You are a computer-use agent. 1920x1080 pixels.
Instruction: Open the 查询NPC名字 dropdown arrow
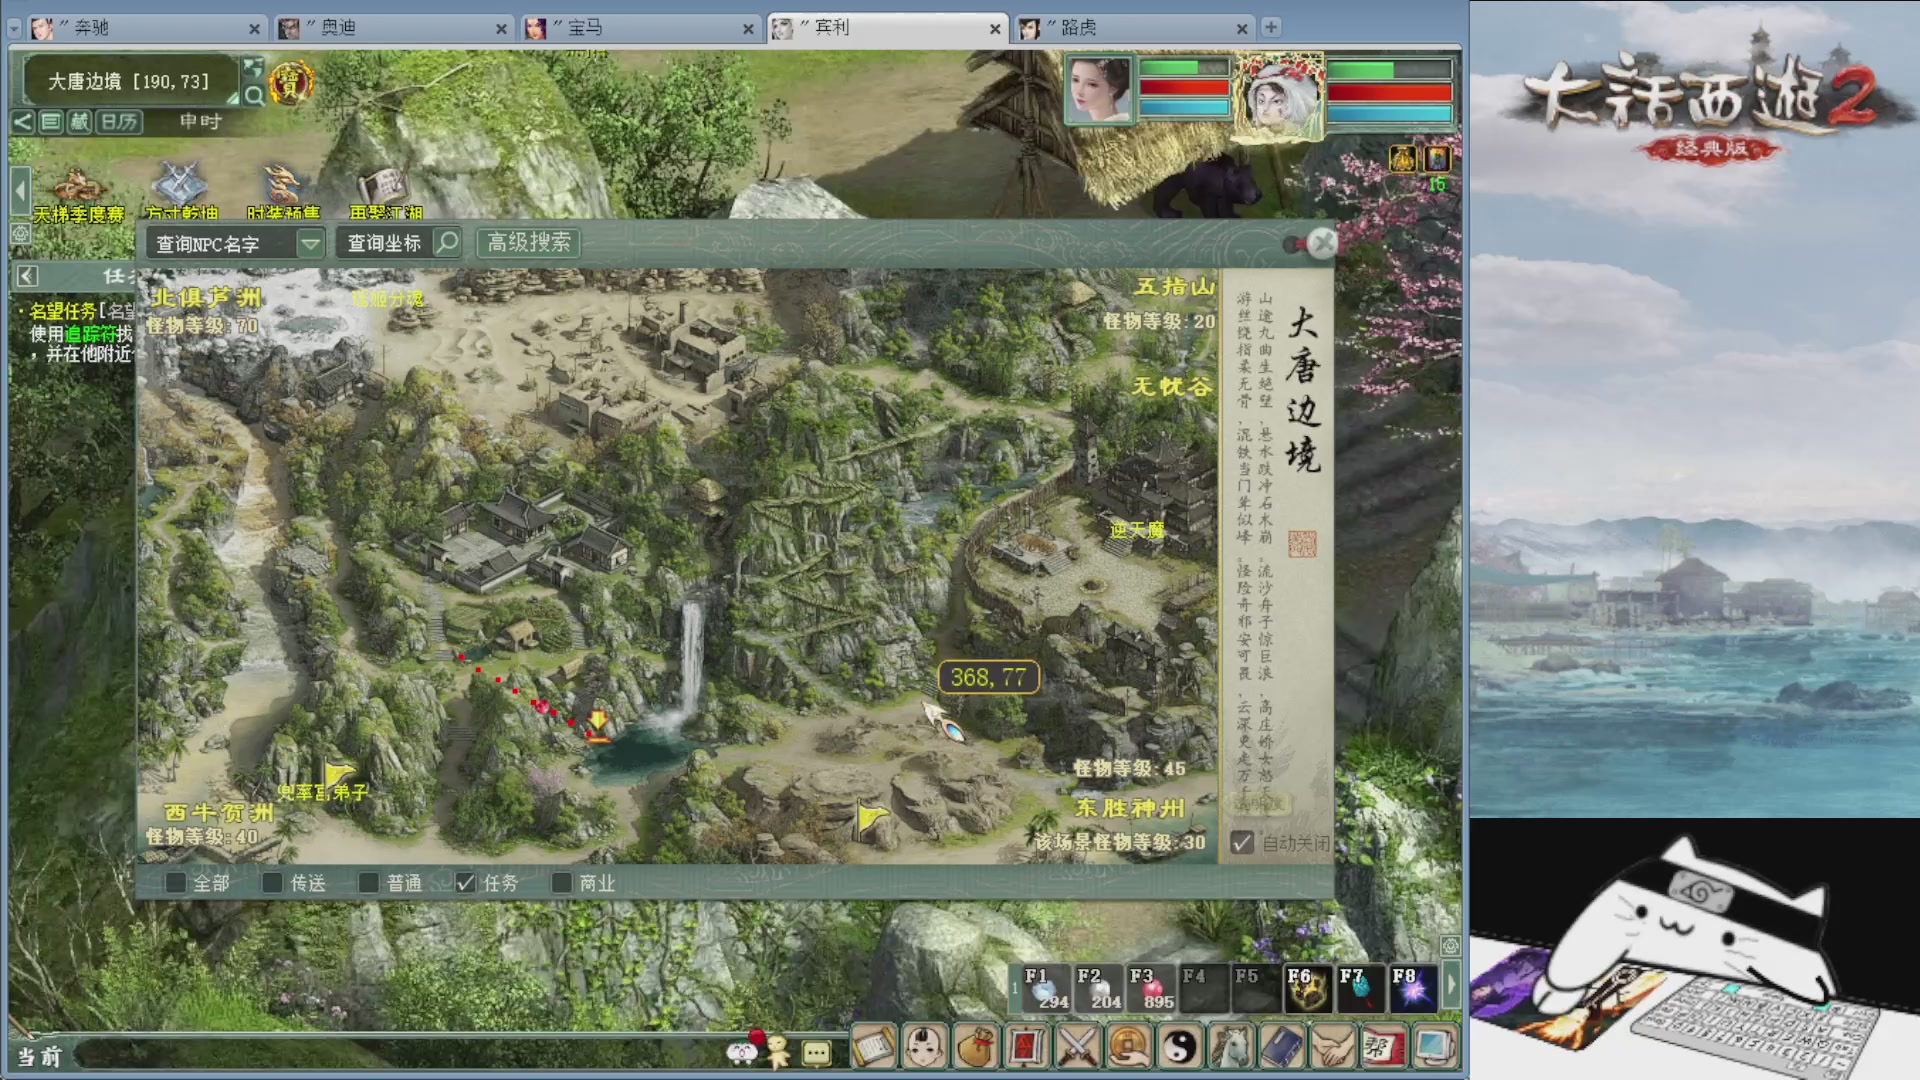tap(311, 244)
